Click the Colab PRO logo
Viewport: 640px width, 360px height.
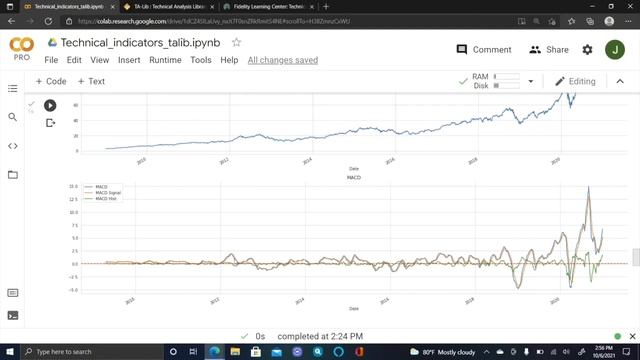coord(22,49)
